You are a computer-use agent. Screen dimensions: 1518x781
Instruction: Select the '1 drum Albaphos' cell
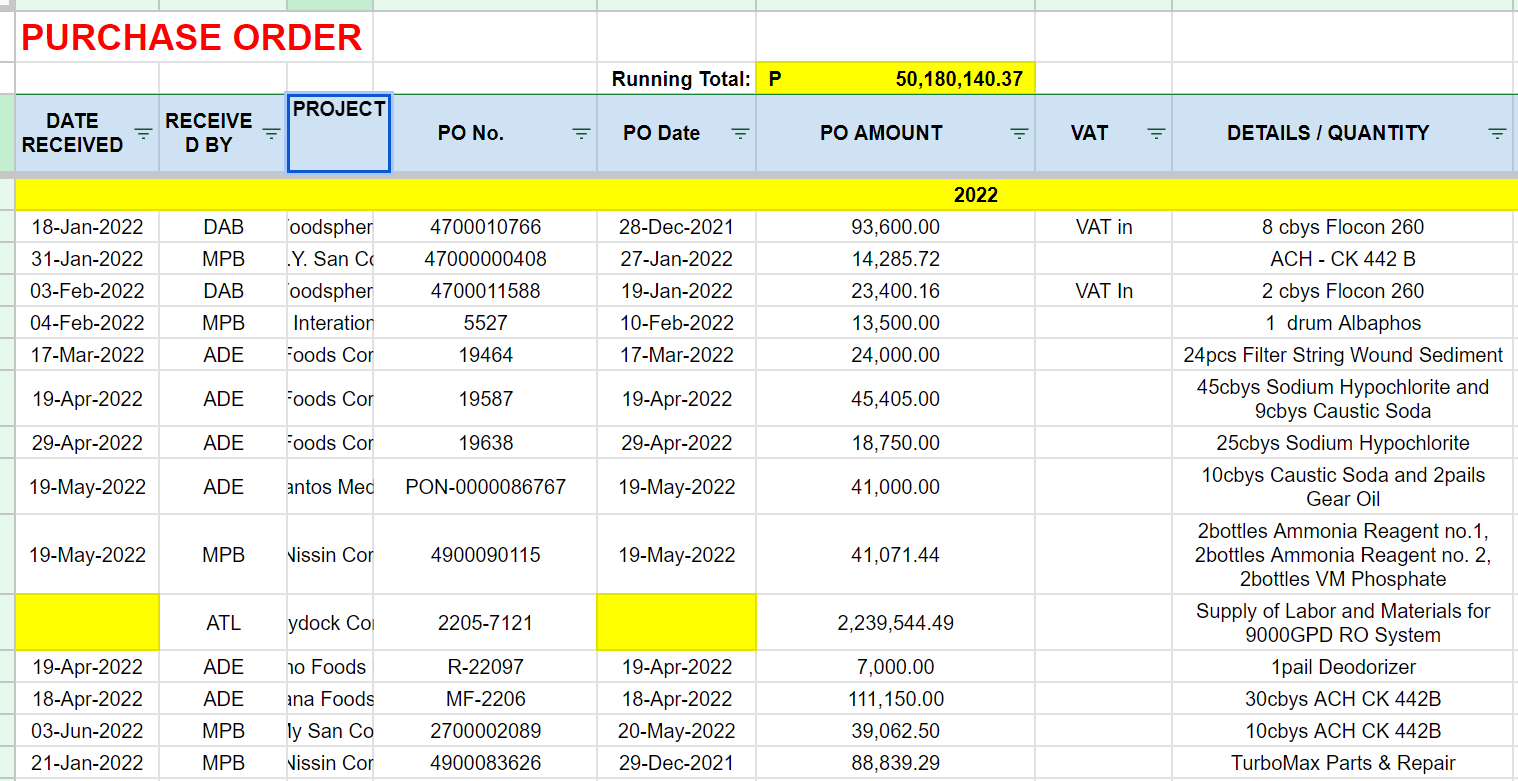[x=1343, y=323]
